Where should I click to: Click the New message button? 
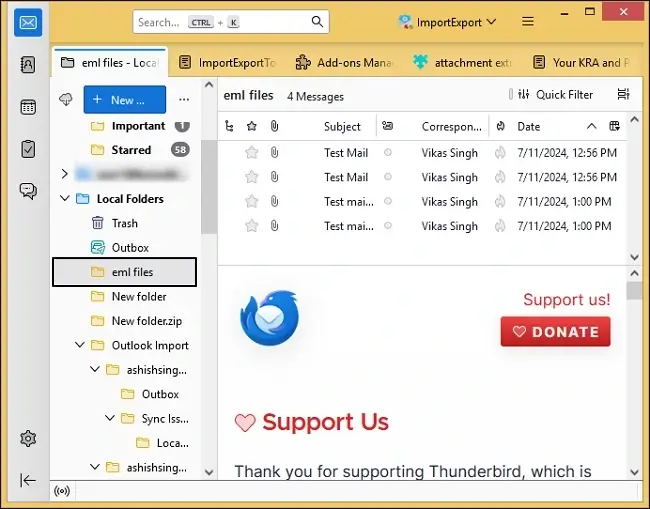click(125, 99)
